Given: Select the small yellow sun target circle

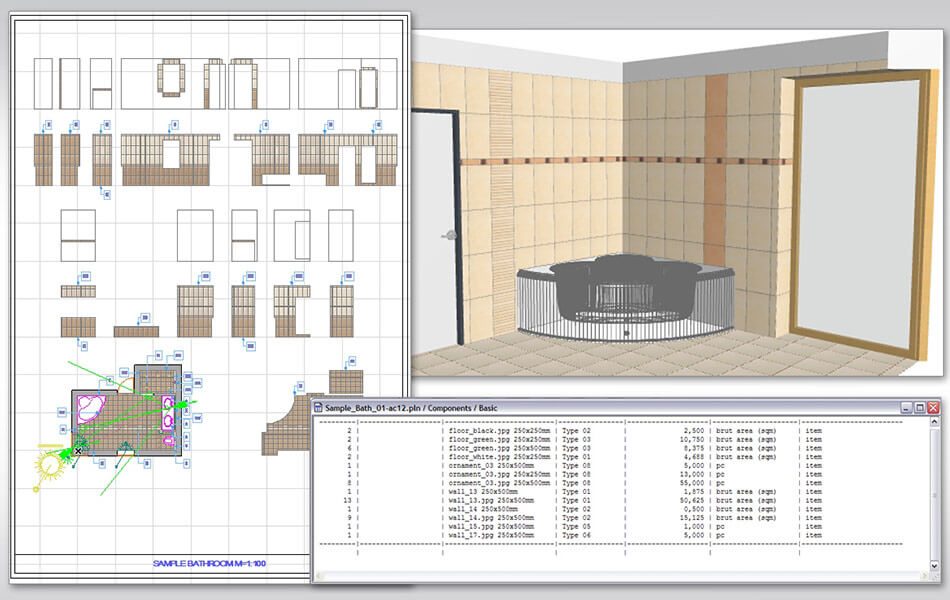Looking at the screenshot, I should pyautogui.click(x=36, y=488).
